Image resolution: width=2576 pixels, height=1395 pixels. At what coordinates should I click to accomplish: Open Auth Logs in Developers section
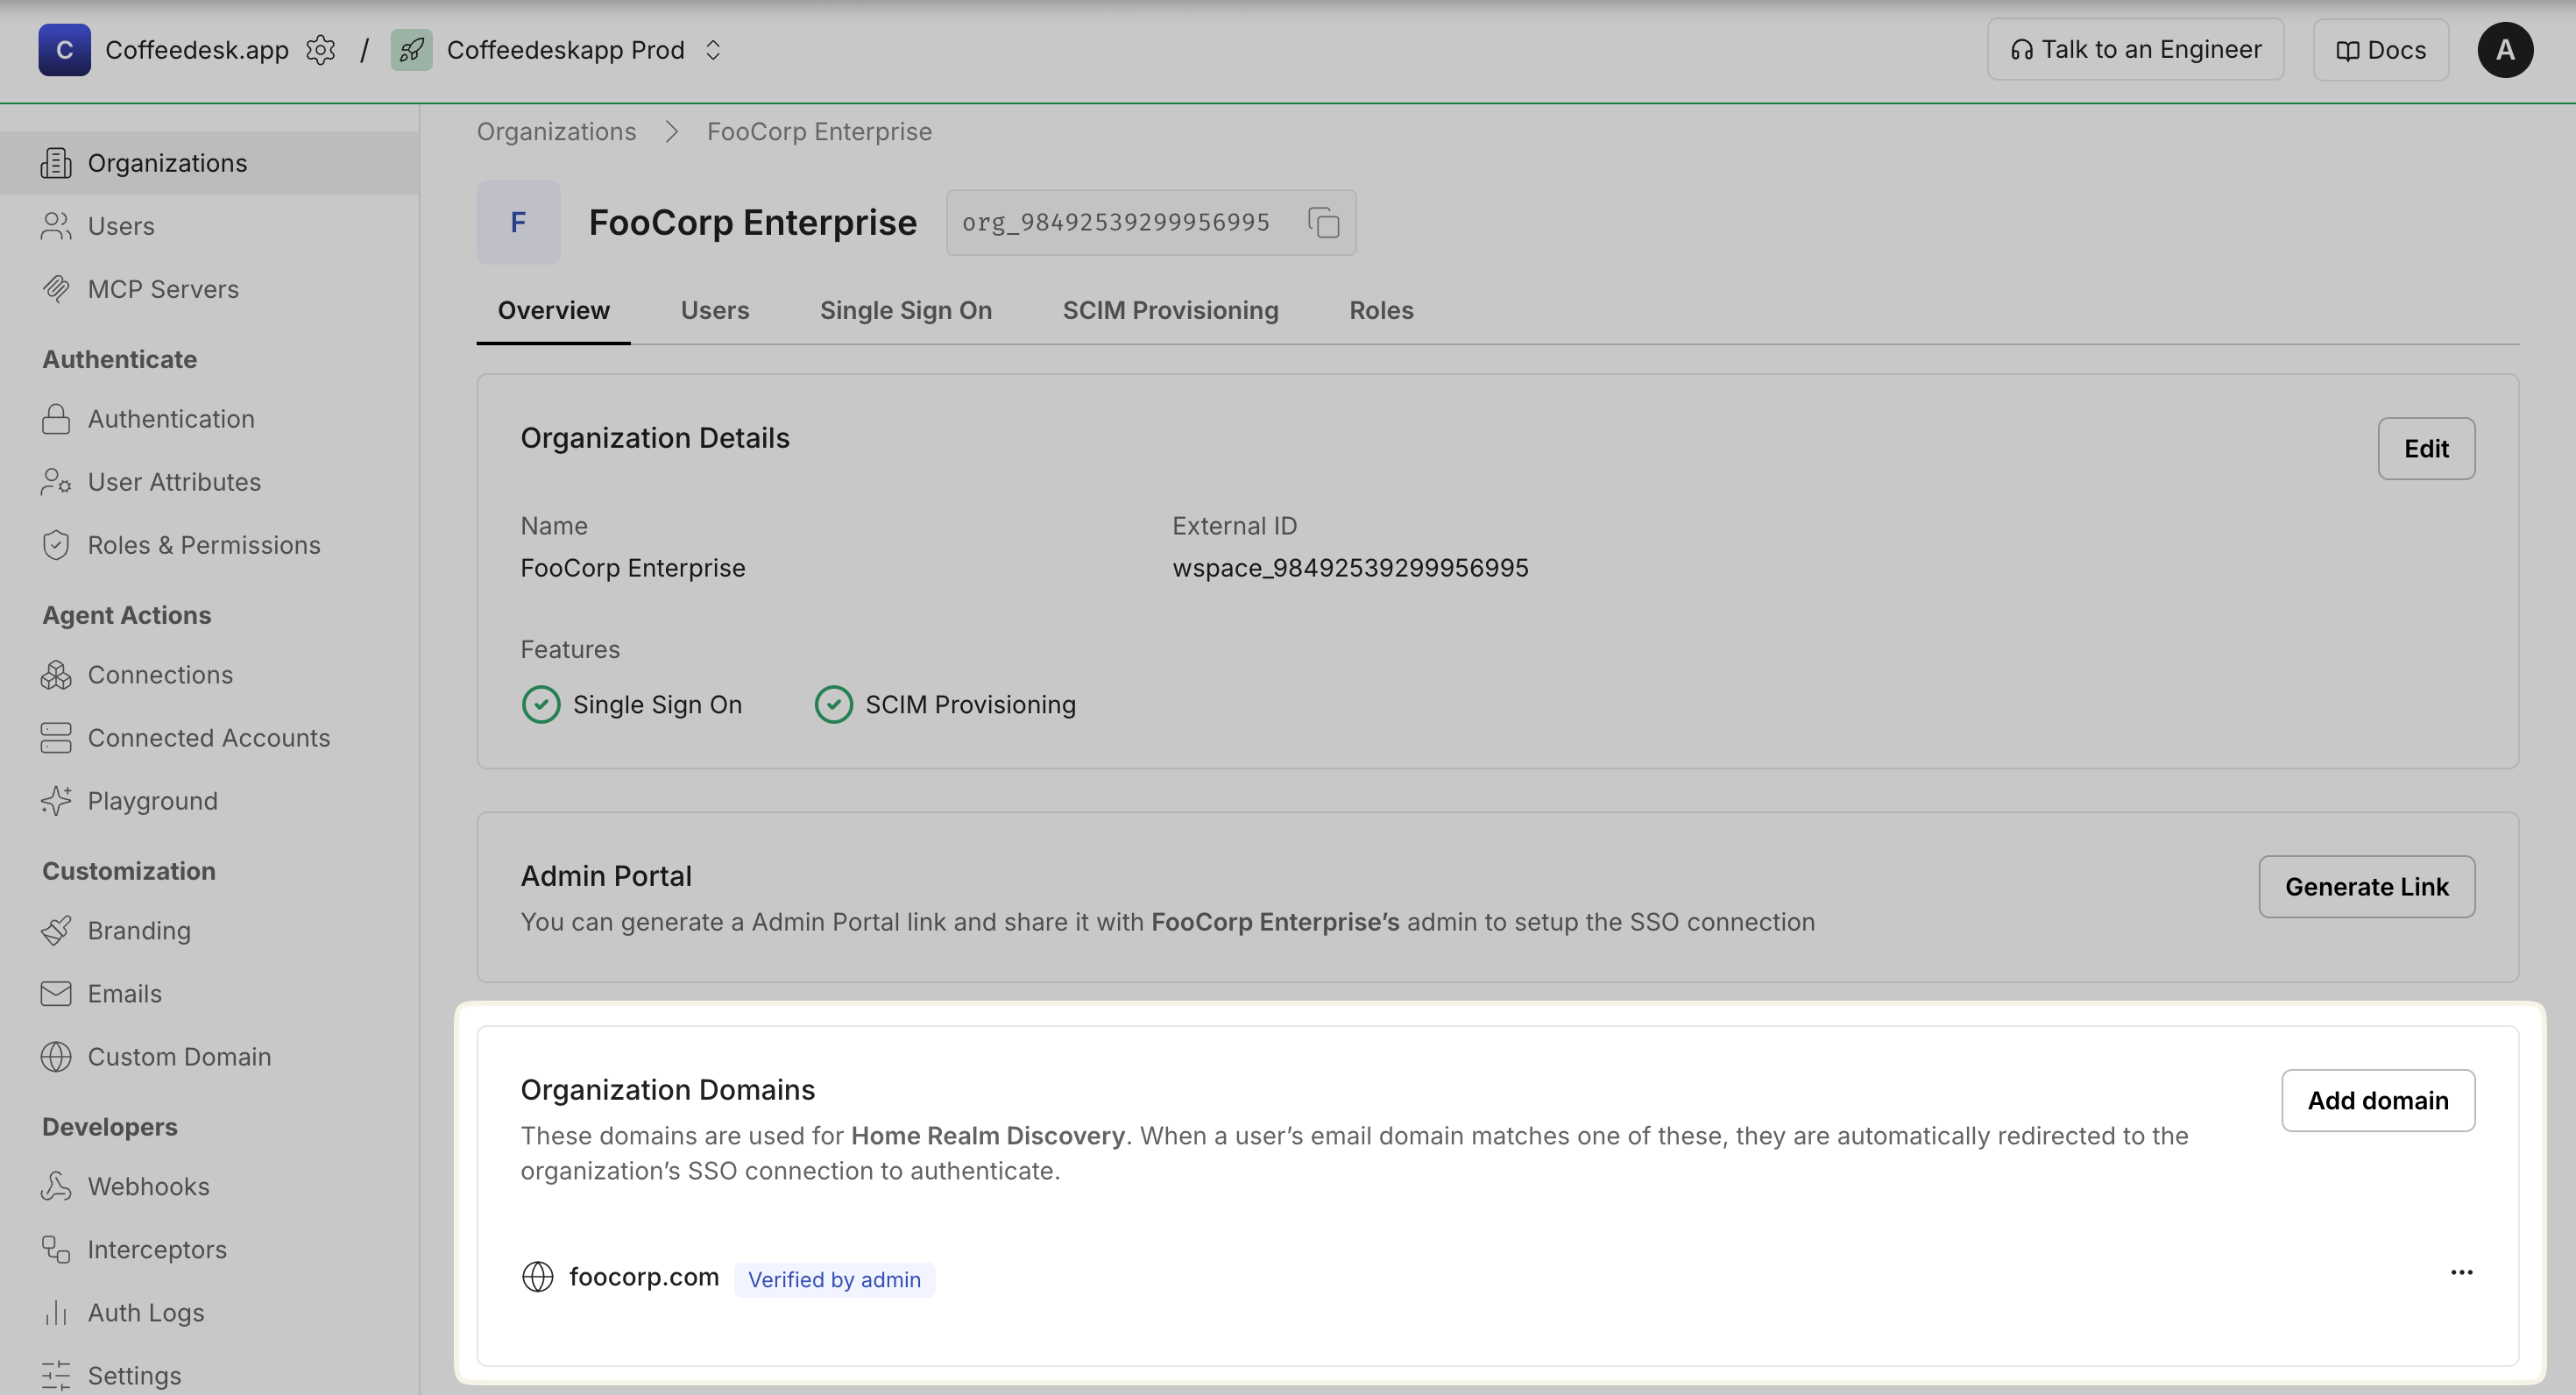coord(145,1312)
